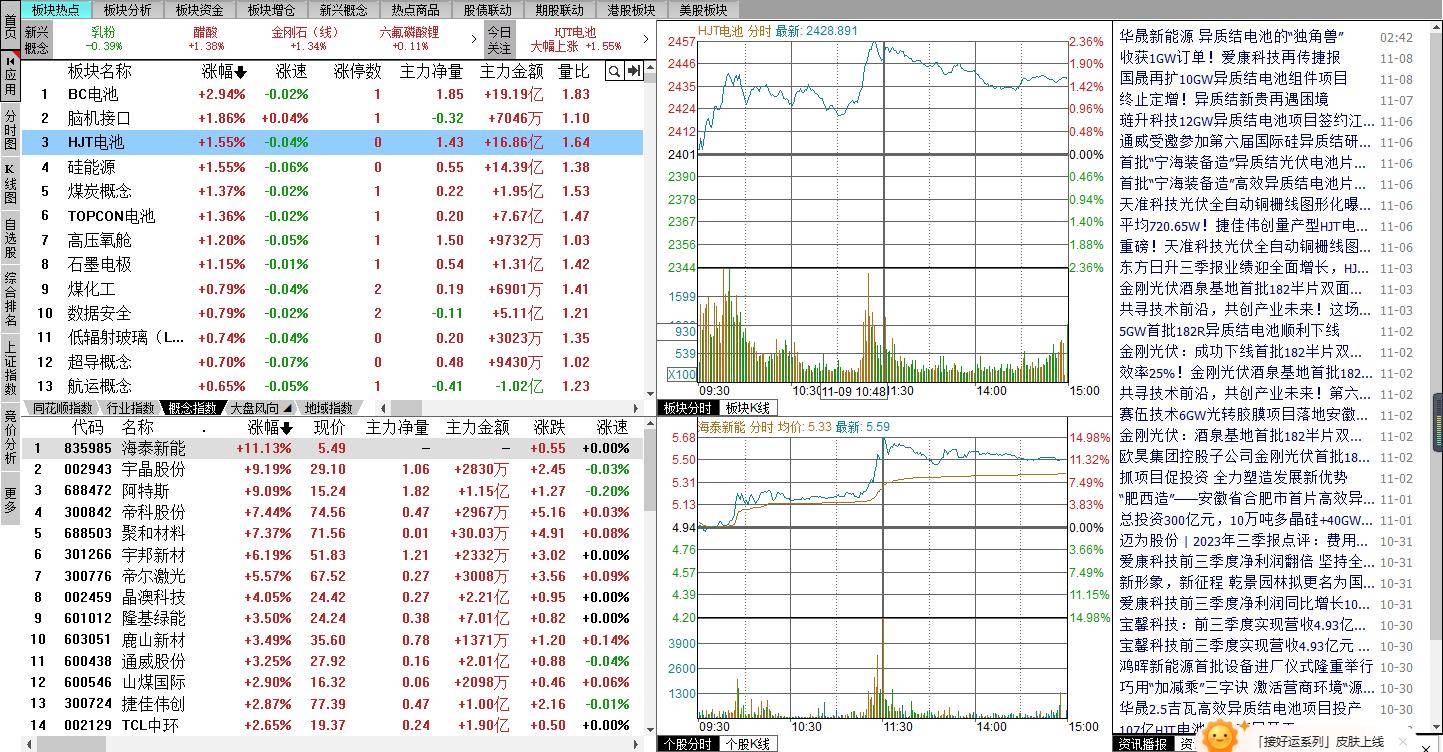Click the sun mascot icon in notification
Viewport: 1443px width, 752px height.
(1219, 737)
